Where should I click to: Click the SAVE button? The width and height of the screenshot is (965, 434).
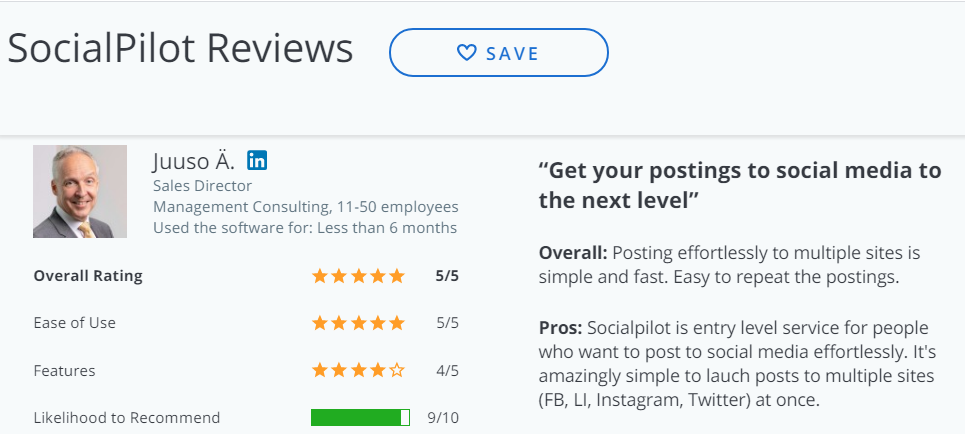499,53
